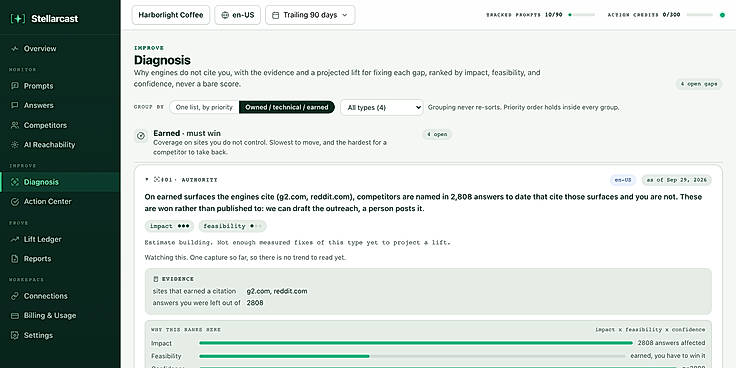Open the AI Reachability page
Screen dimensions: 736x368
click(60, 145)
